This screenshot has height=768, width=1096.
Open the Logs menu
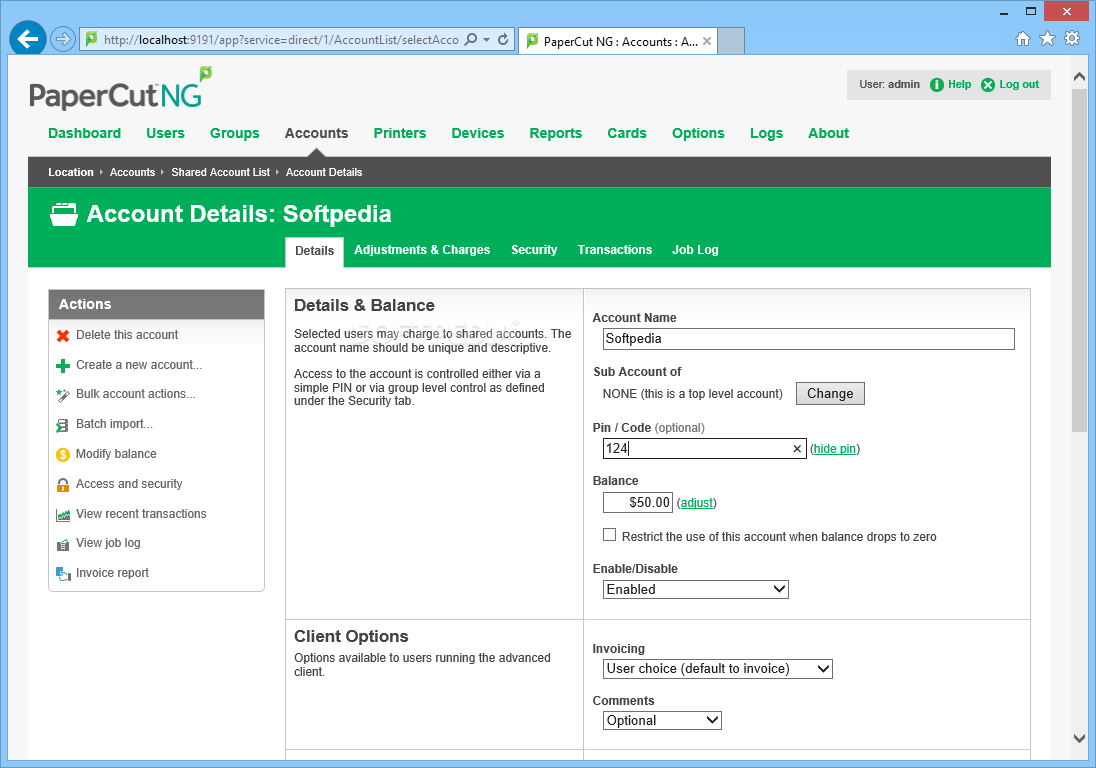pyautogui.click(x=766, y=133)
